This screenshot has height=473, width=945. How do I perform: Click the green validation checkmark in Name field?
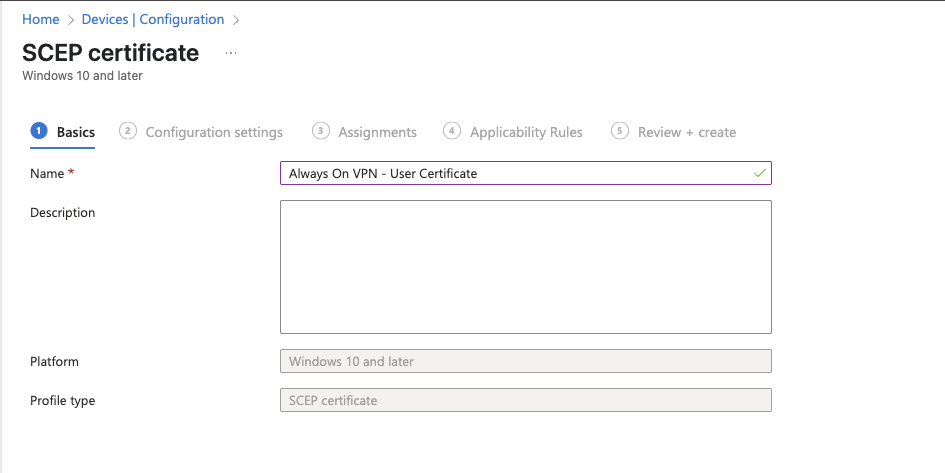pos(760,174)
